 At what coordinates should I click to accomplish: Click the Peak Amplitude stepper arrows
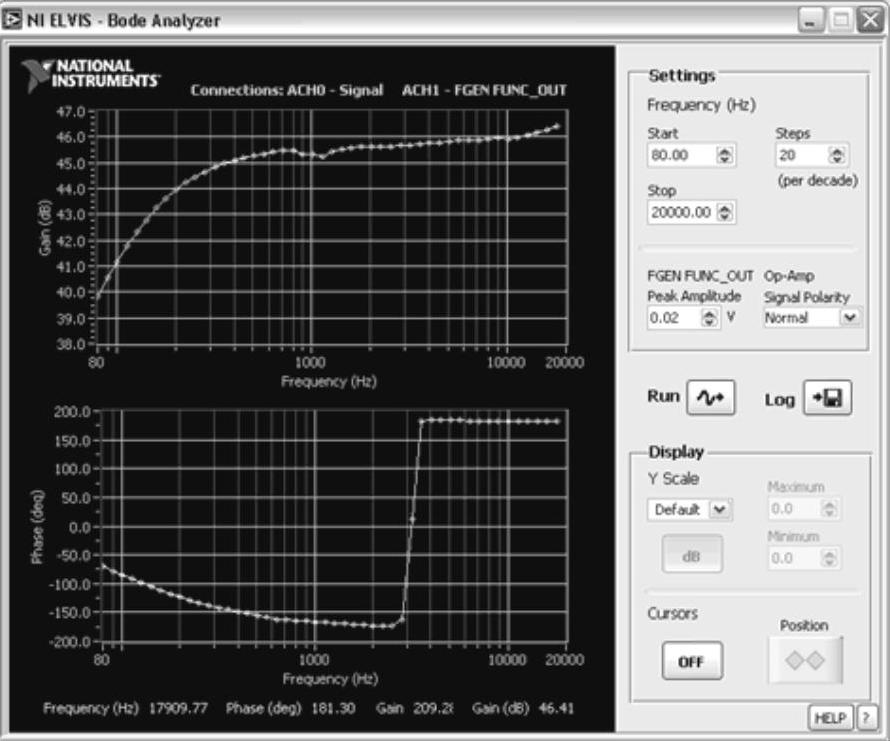pyautogui.click(x=710, y=317)
